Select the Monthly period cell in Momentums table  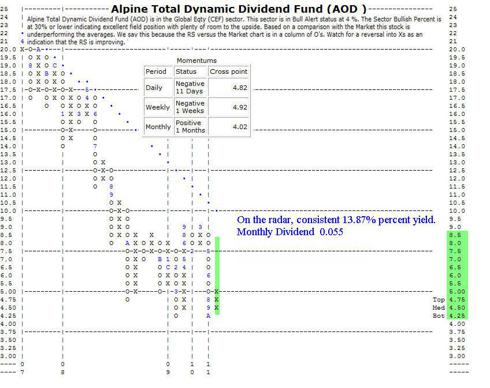point(159,127)
